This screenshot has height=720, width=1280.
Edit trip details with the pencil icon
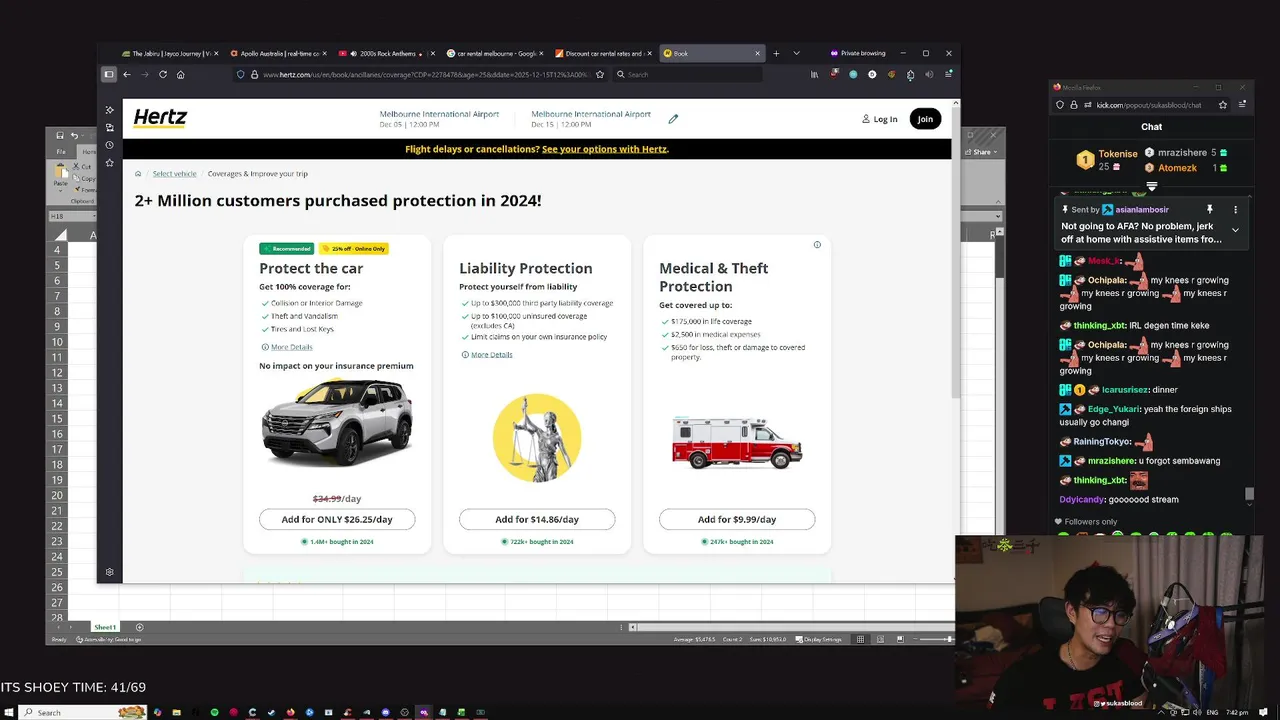click(x=673, y=118)
